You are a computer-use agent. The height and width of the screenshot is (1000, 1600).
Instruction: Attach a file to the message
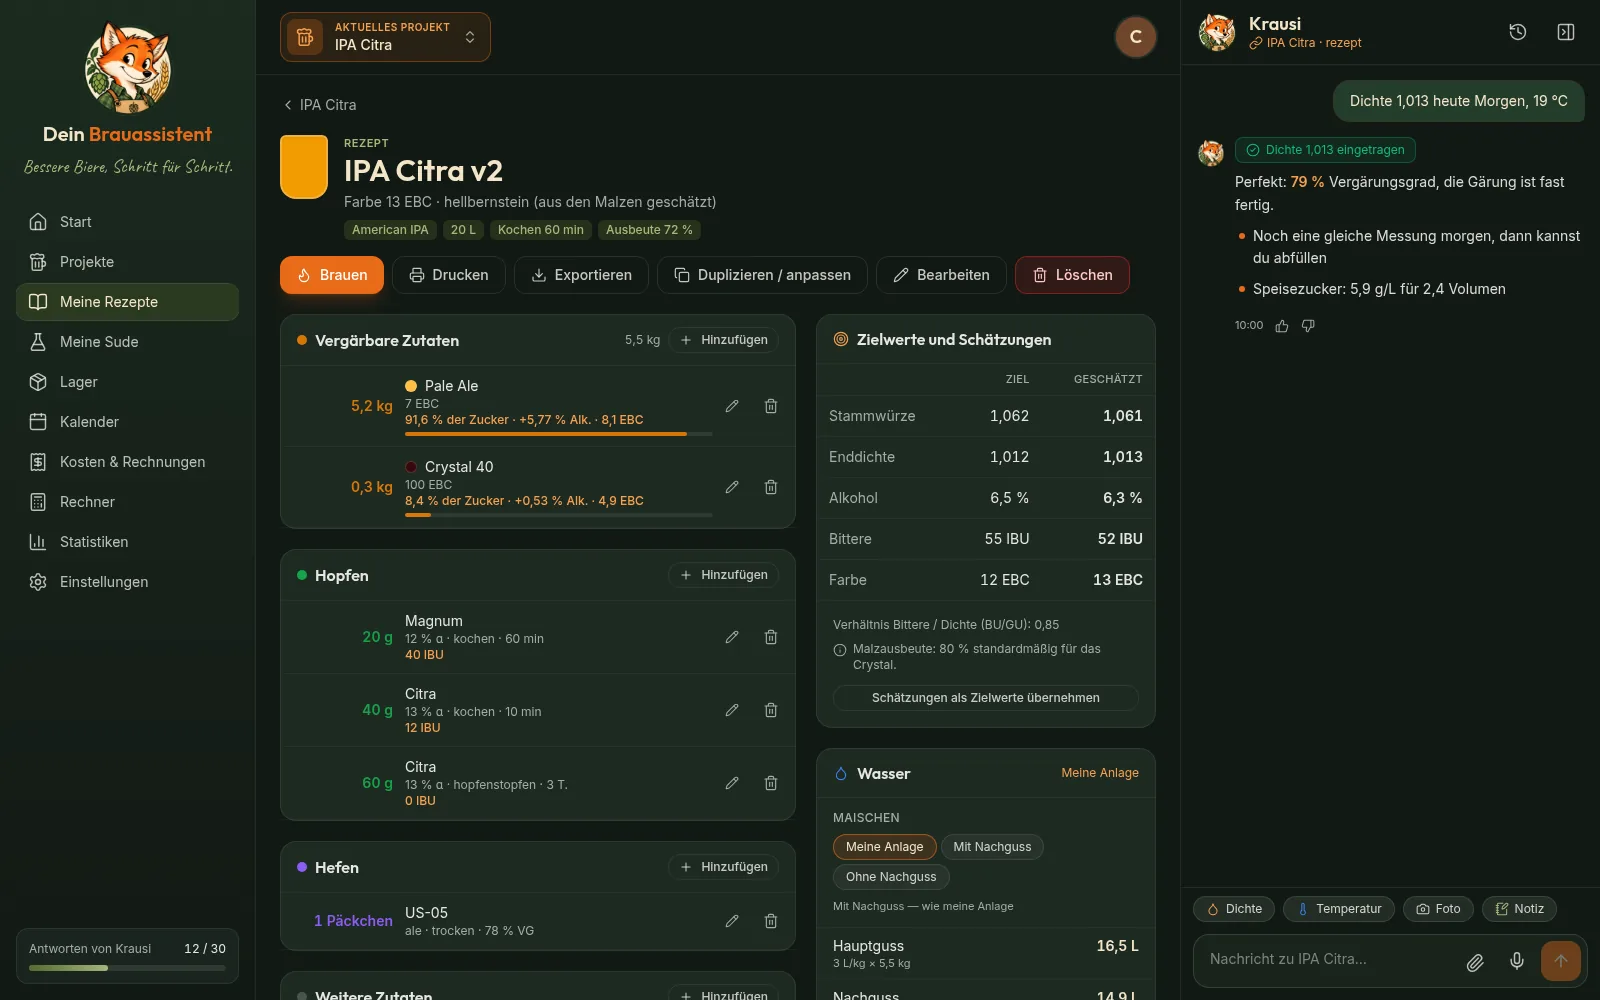1475,962
